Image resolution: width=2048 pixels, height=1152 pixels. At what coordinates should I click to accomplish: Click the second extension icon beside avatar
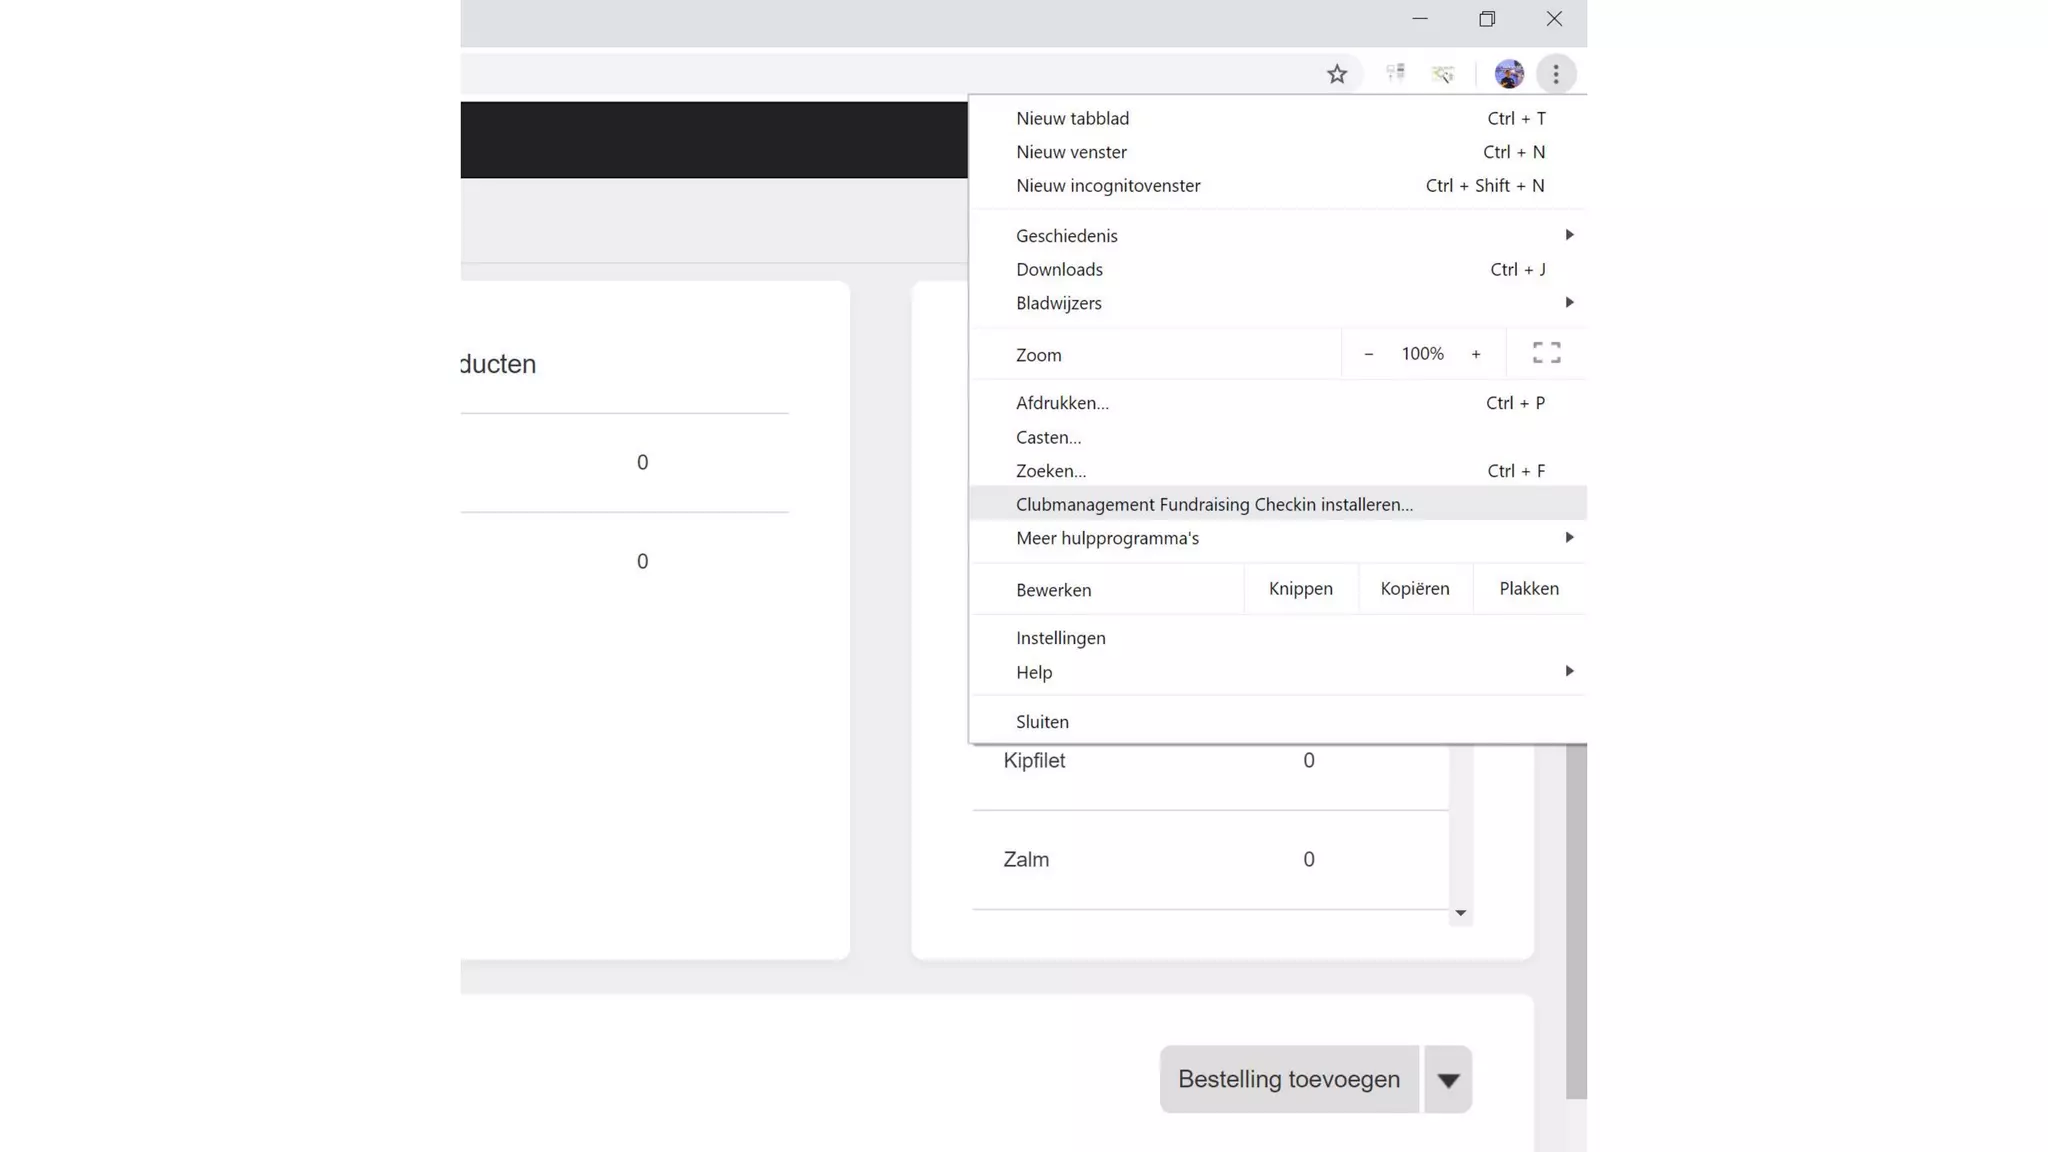coord(1442,74)
